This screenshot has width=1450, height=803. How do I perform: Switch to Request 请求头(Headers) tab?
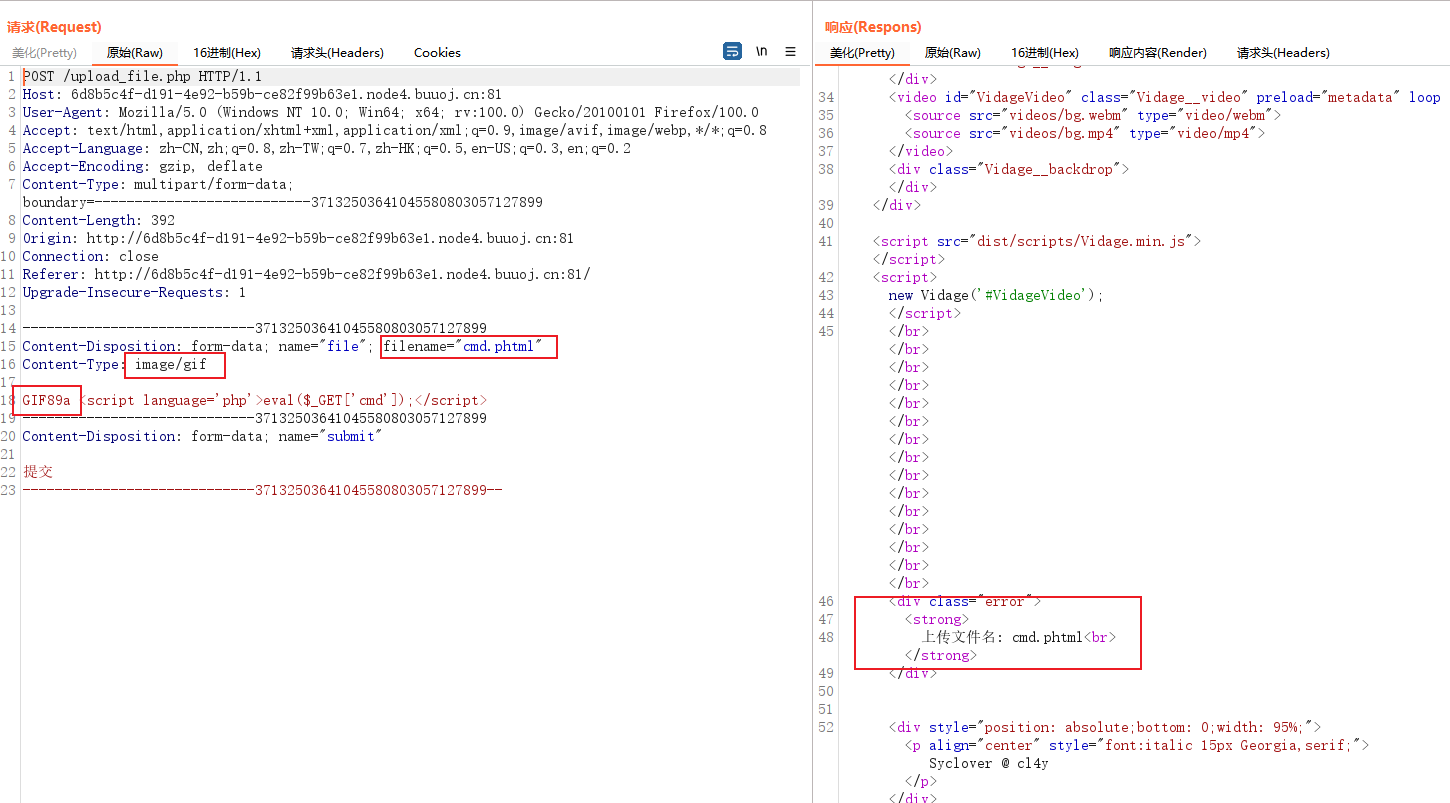click(x=337, y=53)
